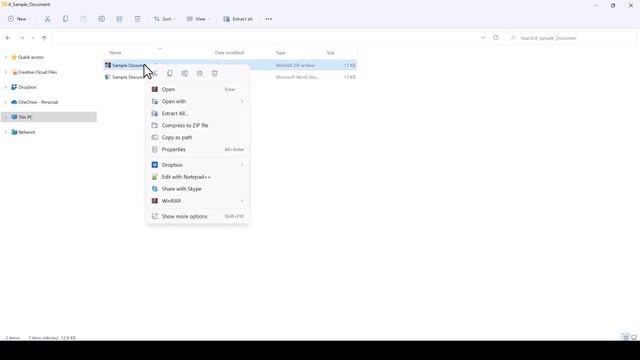Click the Rename icon in the top toolbar
This screenshot has height=360, width=640.
[101, 19]
